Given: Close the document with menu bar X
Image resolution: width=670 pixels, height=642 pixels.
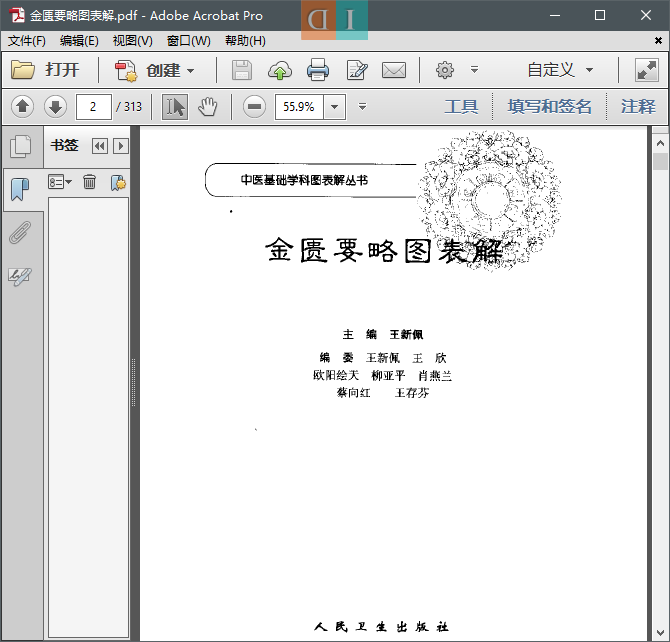Looking at the screenshot, I should pyautogui.click(x=658, y=41).
